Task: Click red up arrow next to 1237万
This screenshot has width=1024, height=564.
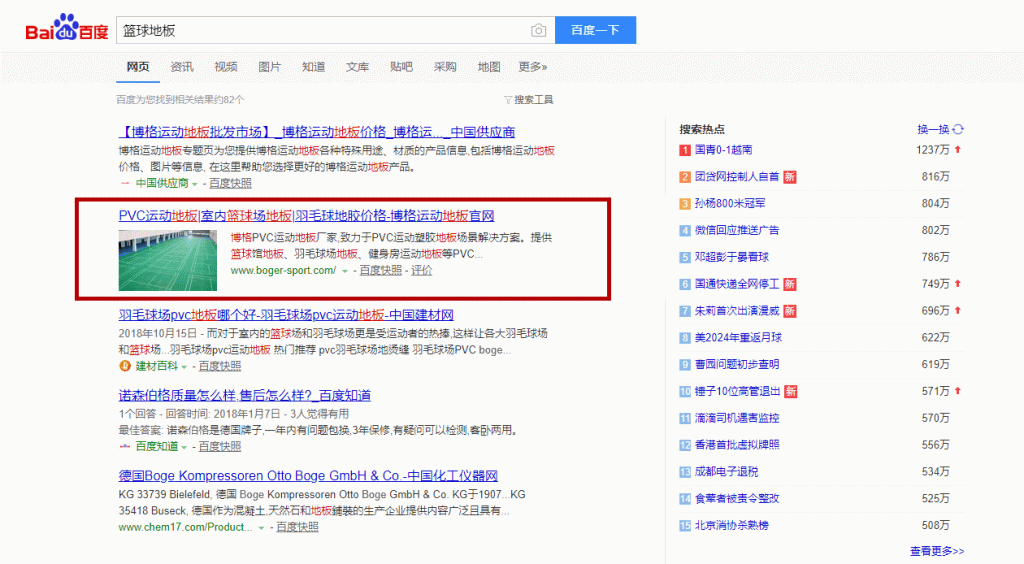Action: point(958,149)
